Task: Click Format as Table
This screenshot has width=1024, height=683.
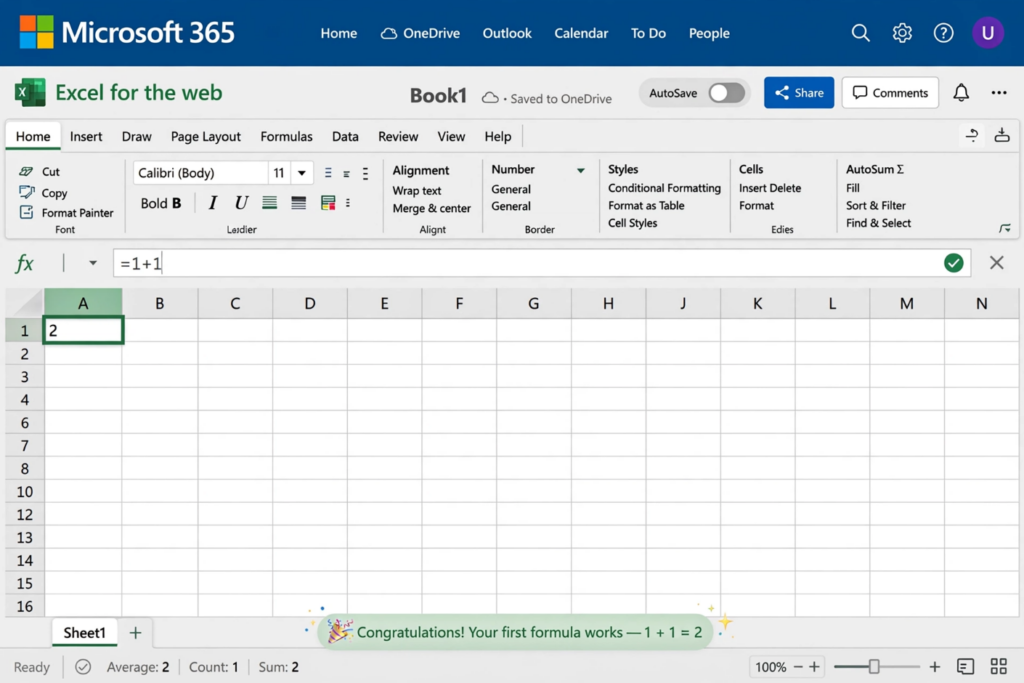Action: [646, 206]
